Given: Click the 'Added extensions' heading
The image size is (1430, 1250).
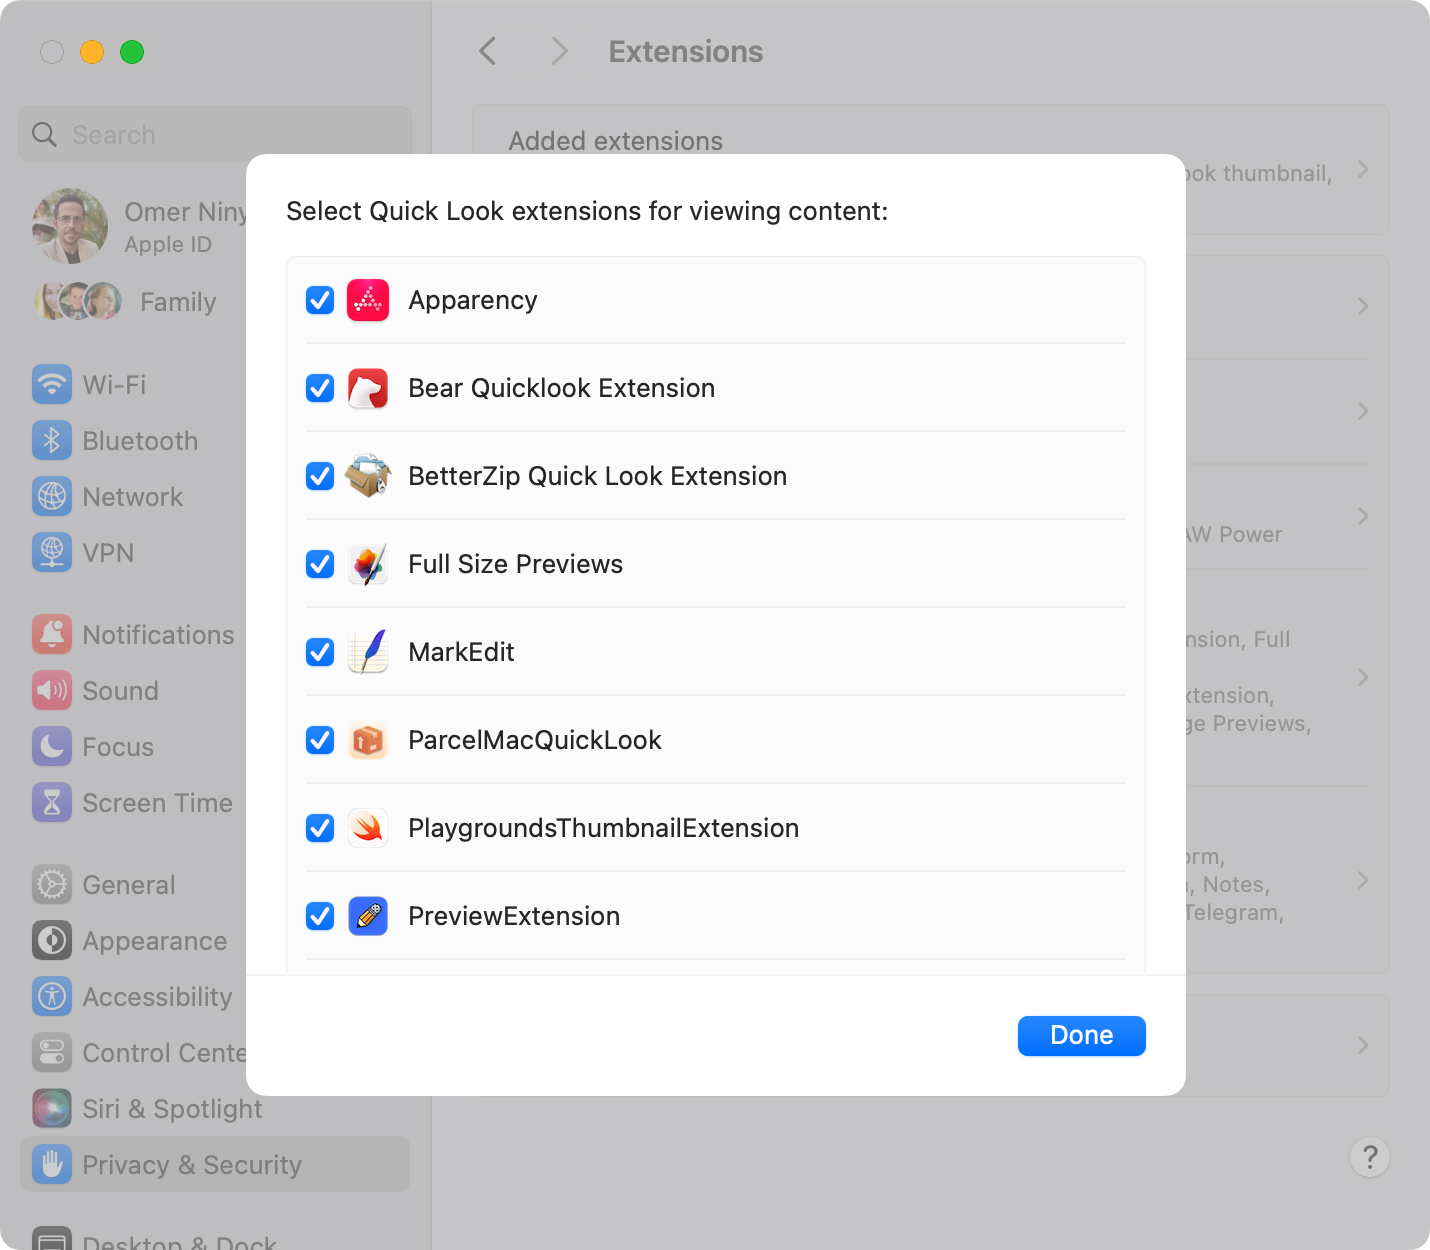Looking at the screenshot, I should coord(616,141).
